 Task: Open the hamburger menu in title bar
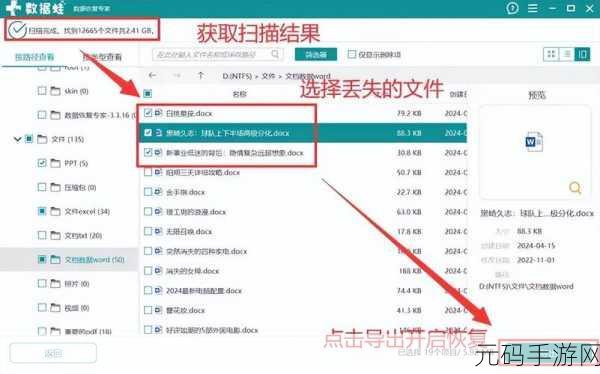[533, 8]
